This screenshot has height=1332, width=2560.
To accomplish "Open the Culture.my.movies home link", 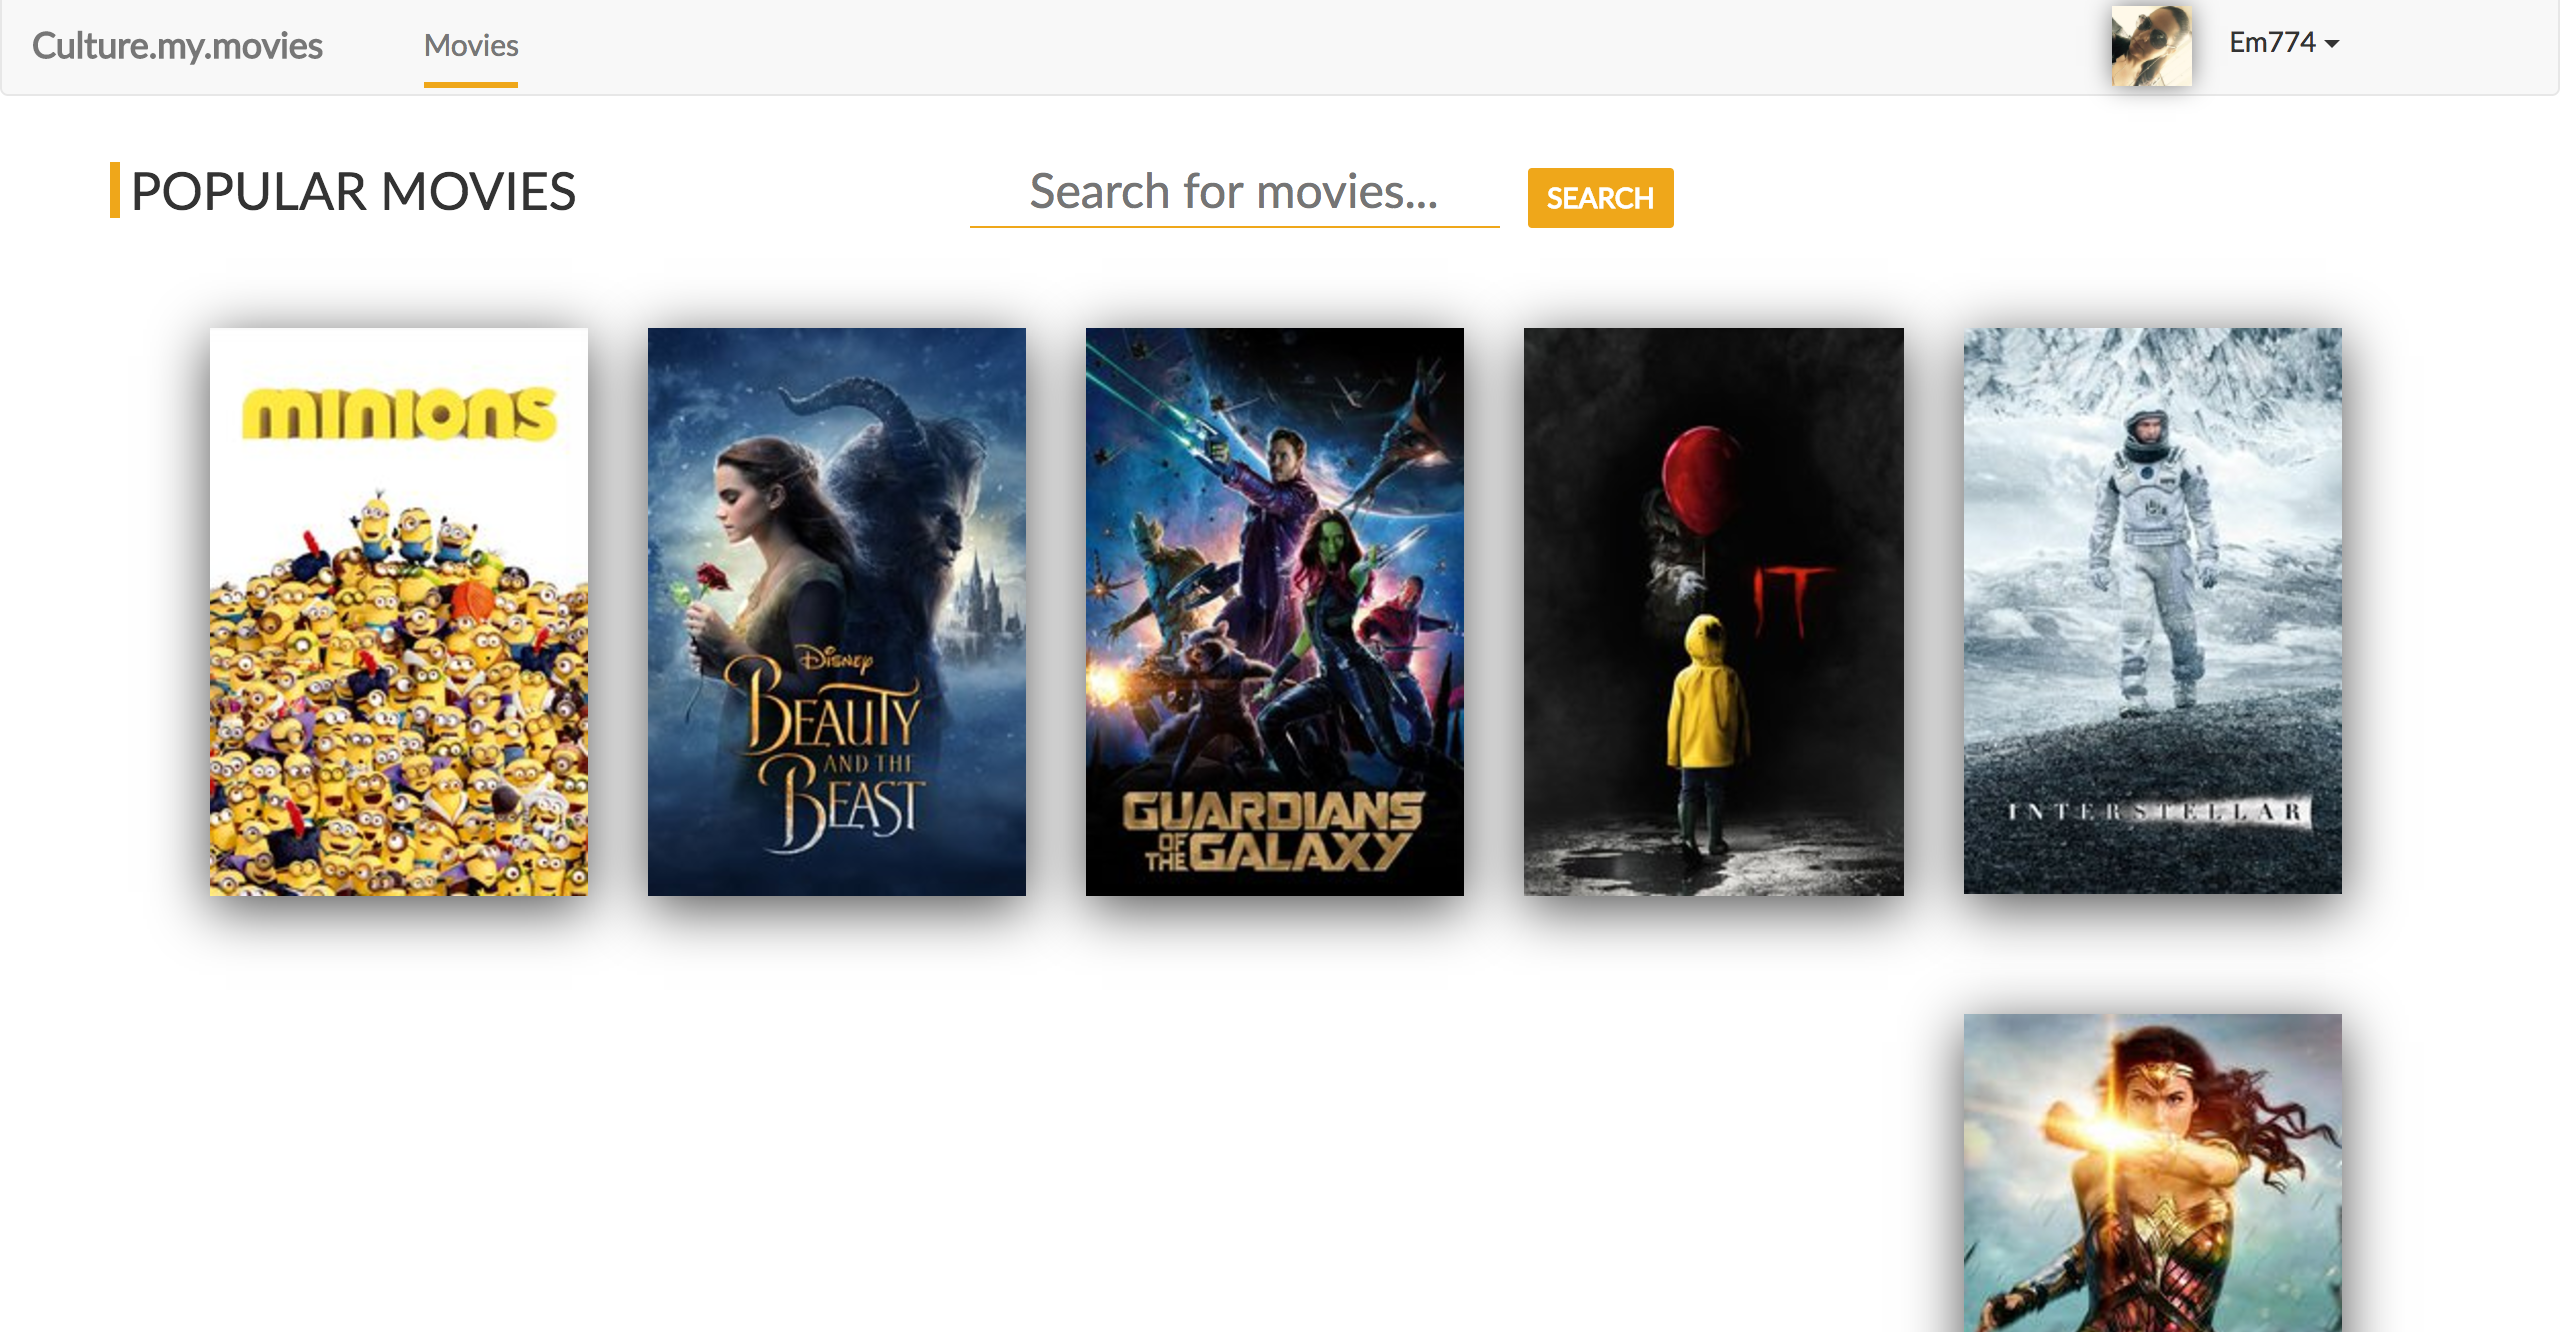I will (177, 46).
